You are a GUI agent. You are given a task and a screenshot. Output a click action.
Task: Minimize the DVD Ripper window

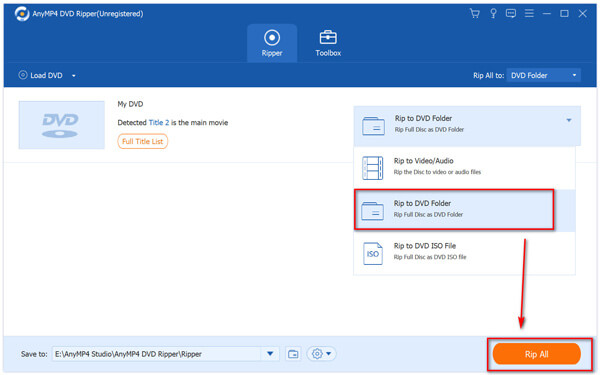coord(547,14)
